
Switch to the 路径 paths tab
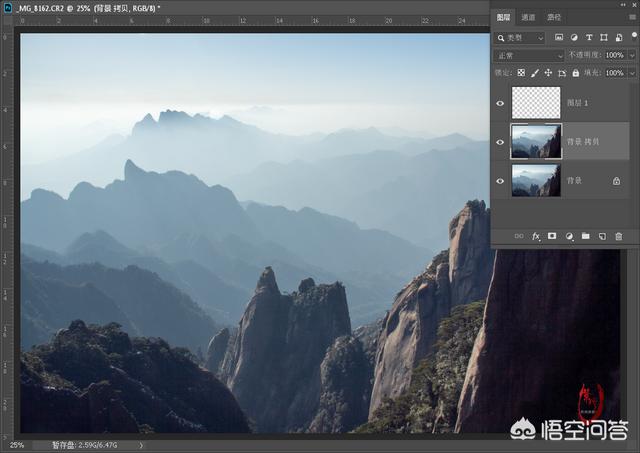coord(553,17)
